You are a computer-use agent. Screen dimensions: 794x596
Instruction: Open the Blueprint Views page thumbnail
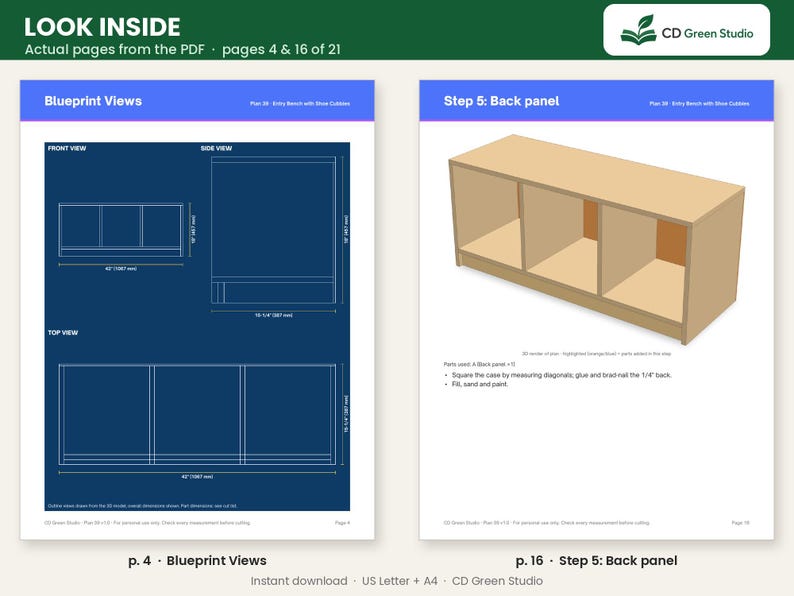[197, 309]
